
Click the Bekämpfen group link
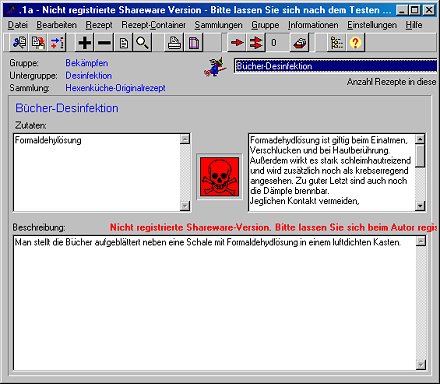(x=86, y=63)
